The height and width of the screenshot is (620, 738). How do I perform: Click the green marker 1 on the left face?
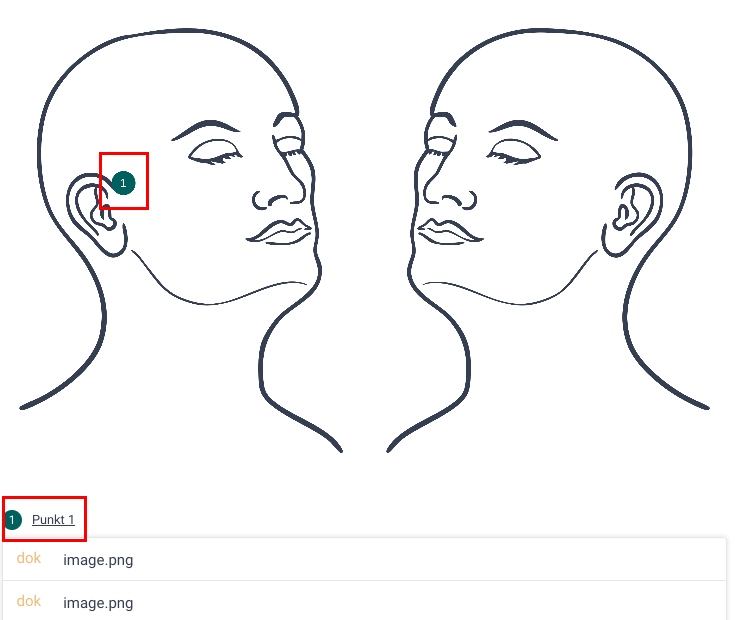[123, 183]
